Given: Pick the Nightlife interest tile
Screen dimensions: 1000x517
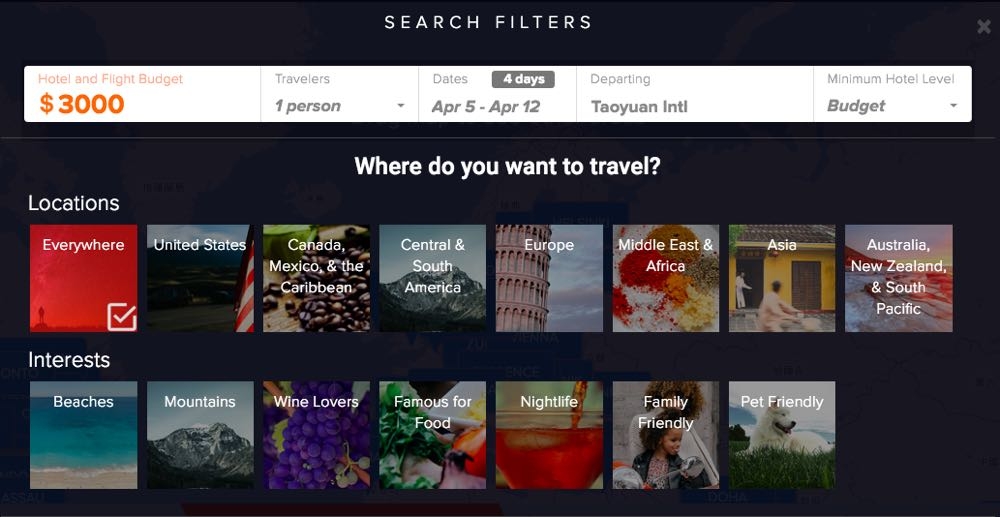Looking at the screenshot, I should [x=549, y=435].
